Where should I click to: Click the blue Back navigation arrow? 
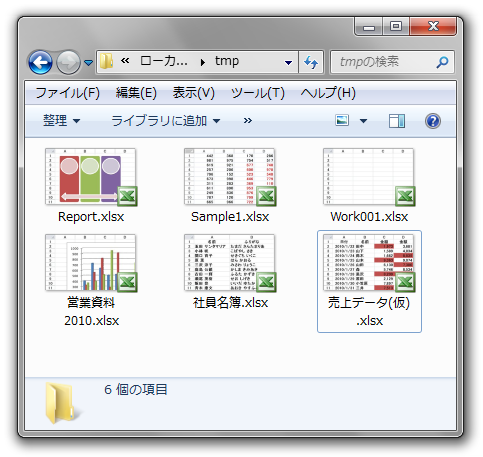[40, 62]
